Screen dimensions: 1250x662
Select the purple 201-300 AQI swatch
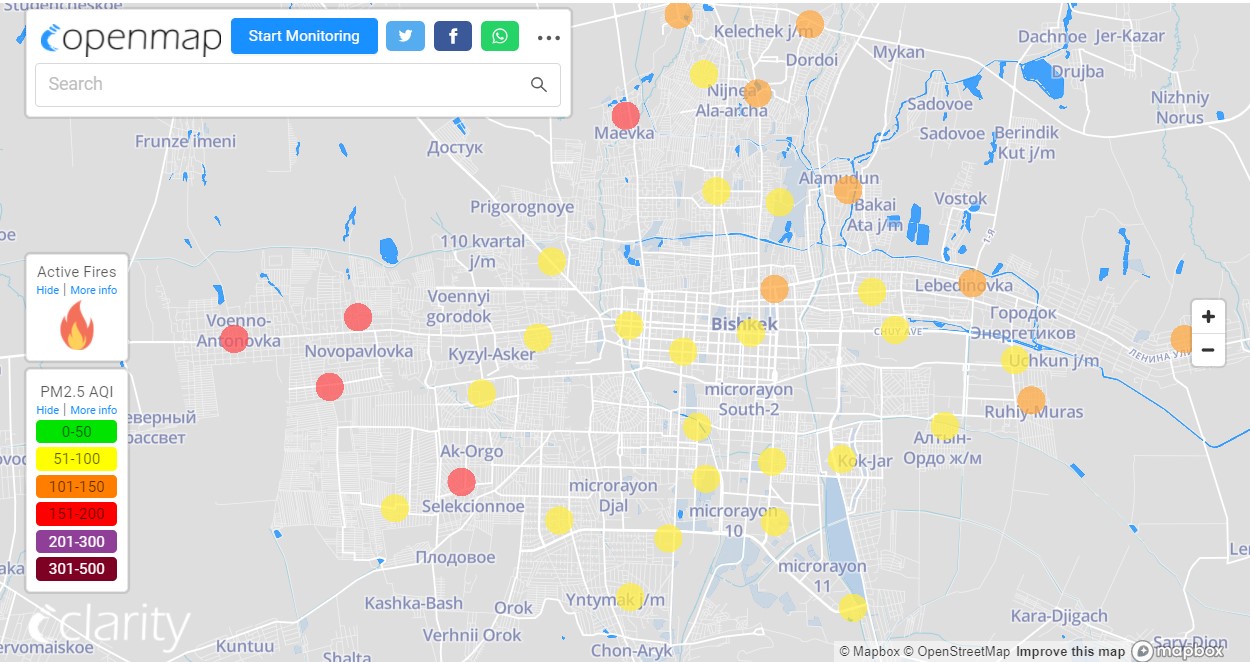point(77,542)
